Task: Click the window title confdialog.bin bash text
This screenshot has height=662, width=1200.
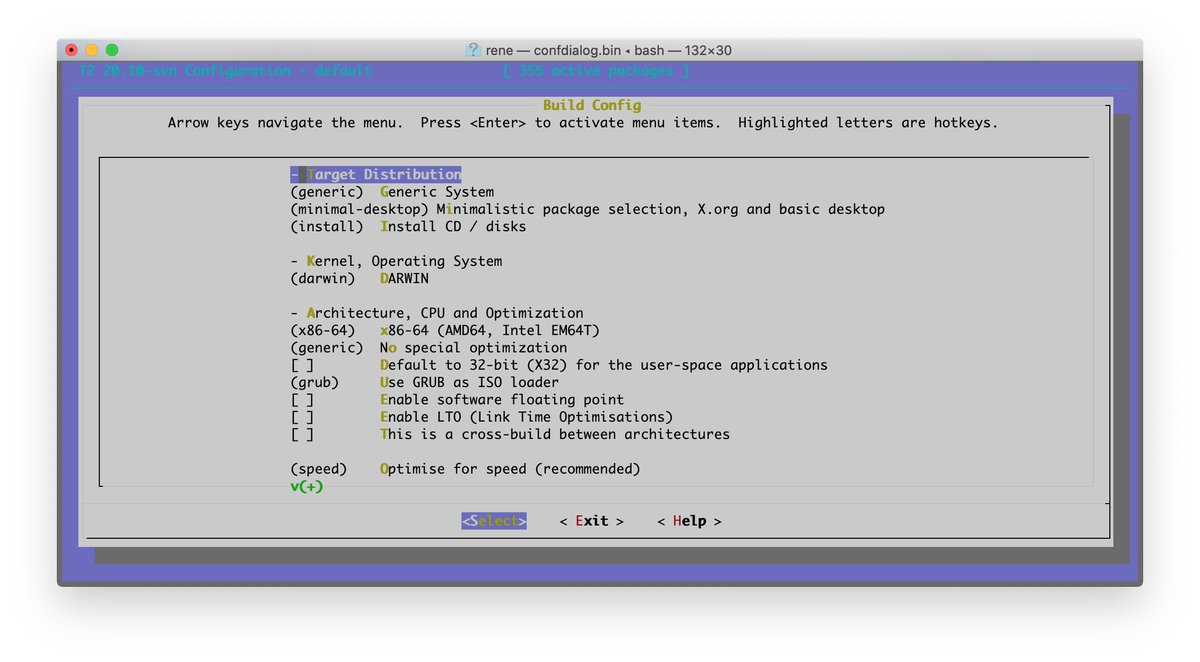Action: click(609, 50)
